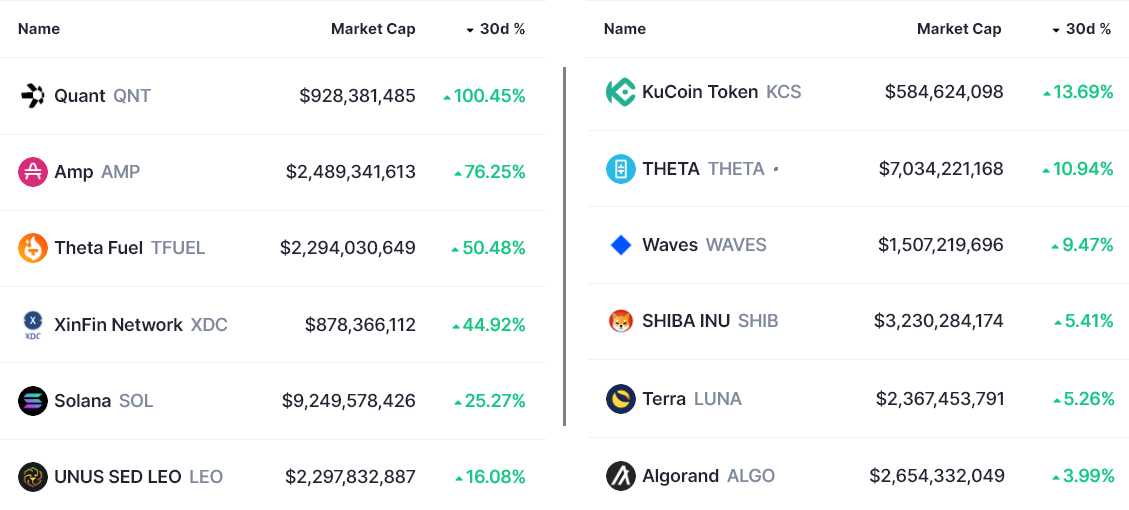Viewport: 1129px width, 510px height.
Task: Click the Algorand black logo
Action: coord(621,476)
